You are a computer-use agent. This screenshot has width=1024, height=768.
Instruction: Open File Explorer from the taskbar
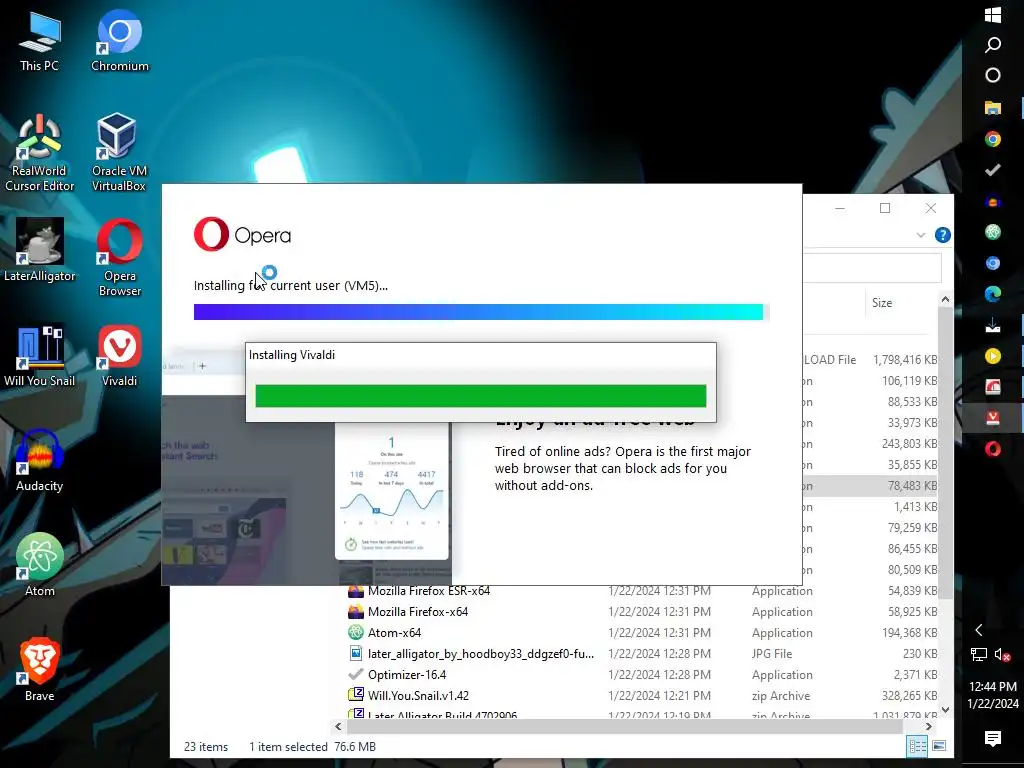click(993, 107)
